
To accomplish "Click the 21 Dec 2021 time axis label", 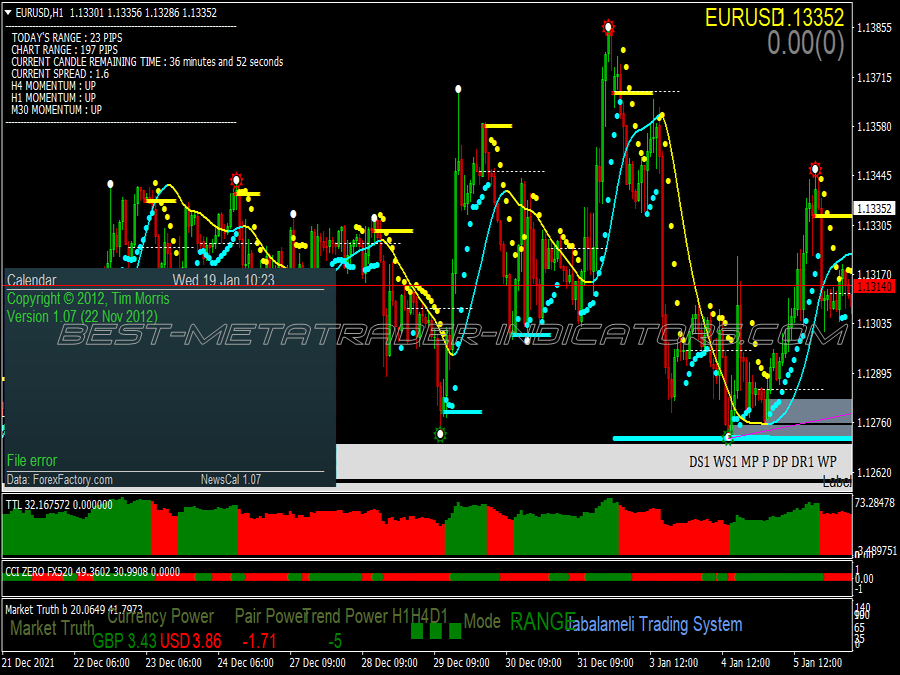I will [29, 662].
